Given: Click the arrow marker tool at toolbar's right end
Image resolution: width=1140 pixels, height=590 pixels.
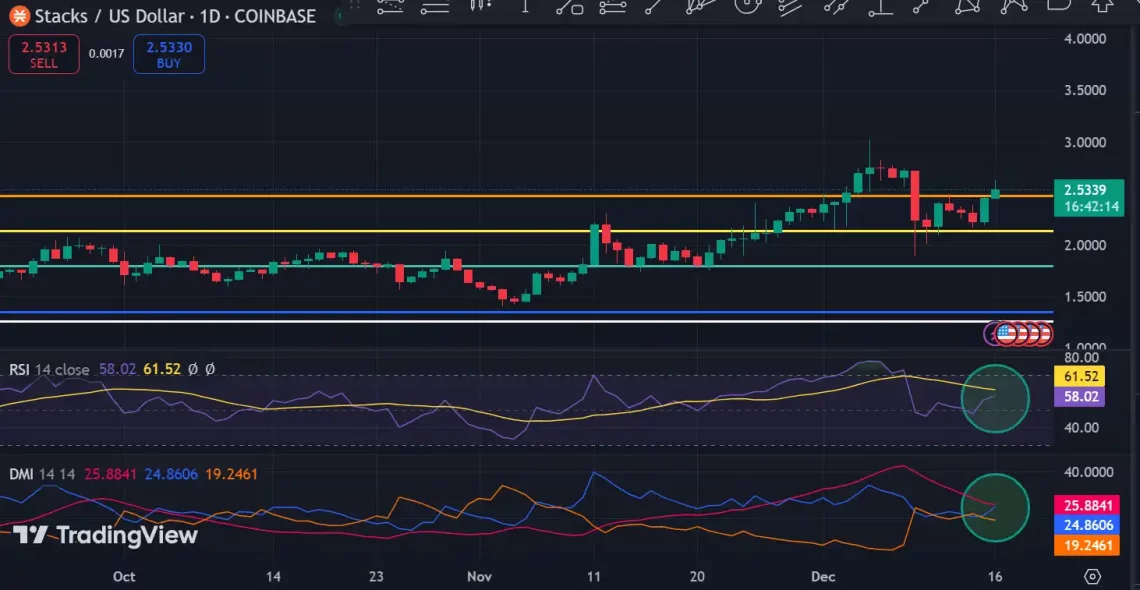Looking at the screenshot, I should click(x=1101, y=12).
